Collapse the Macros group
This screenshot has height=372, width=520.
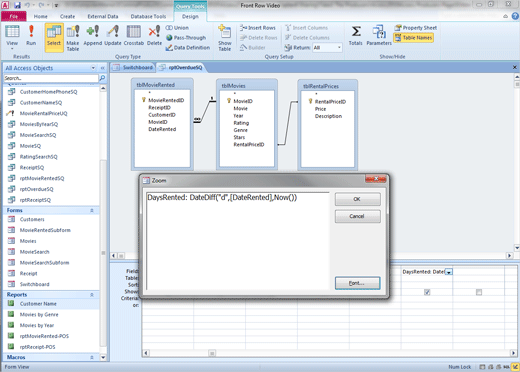tap(92, 357)
